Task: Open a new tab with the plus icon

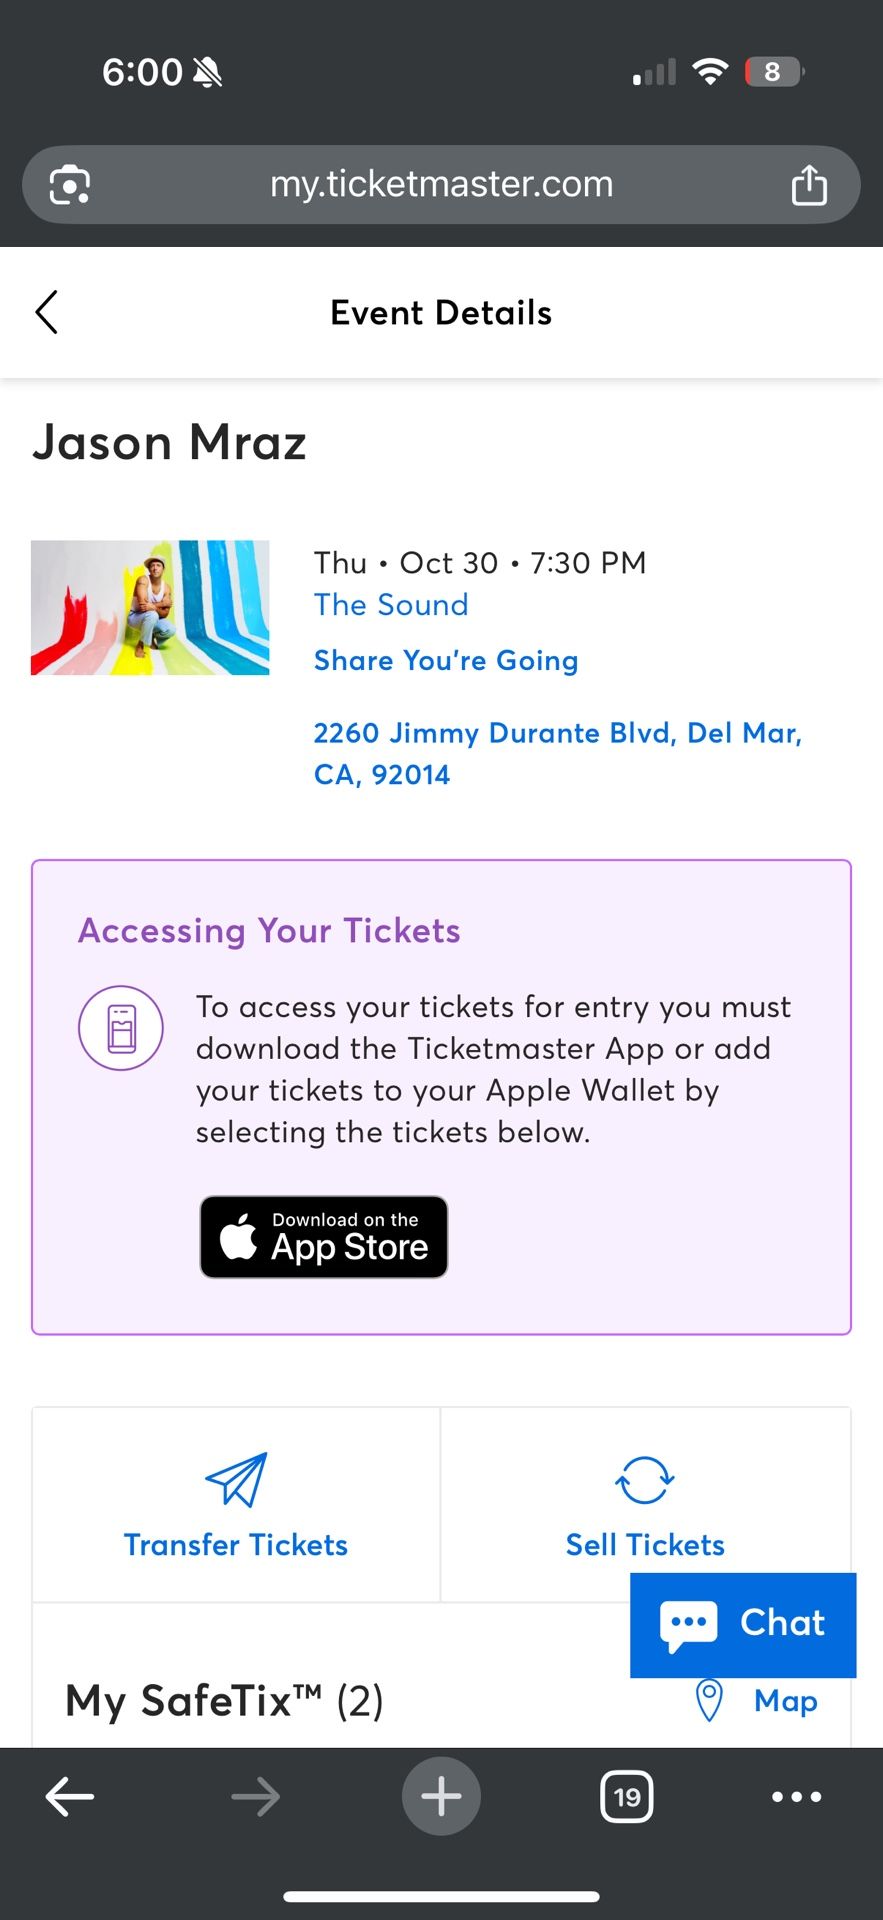Action: (x=441, y=1796)
